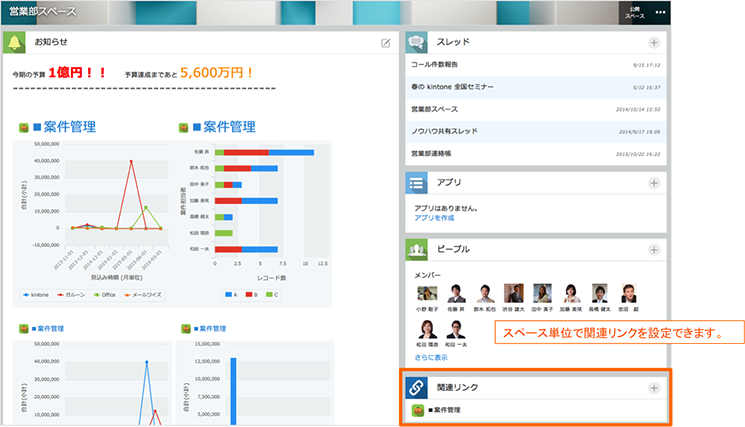Viewport: 745px width, 427px height.
Task: Open the last profile photo in first member row
Action: 629,294
